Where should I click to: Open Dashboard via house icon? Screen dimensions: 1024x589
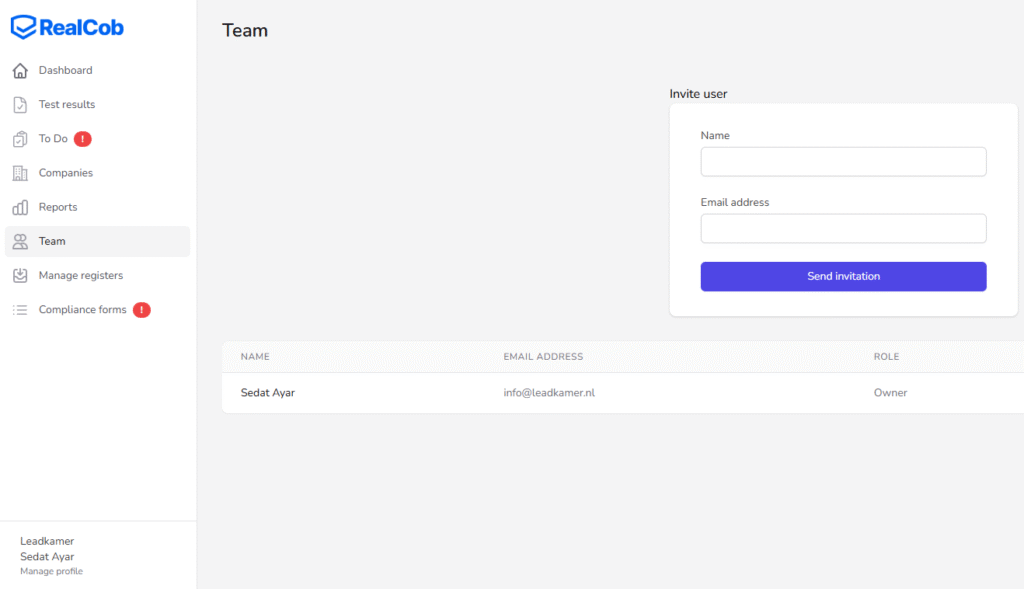[x=20, y=71]
